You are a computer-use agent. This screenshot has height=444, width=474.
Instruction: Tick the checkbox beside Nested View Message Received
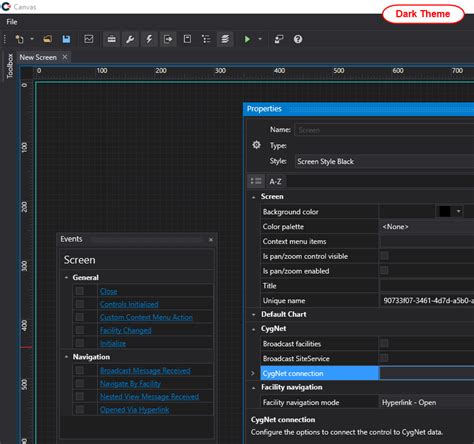click(x=80, y=396)
